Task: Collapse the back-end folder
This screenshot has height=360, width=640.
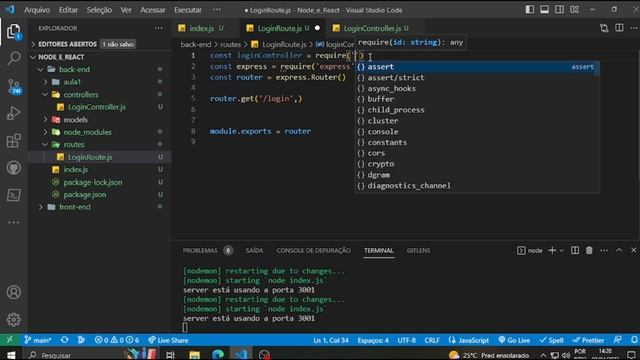Action: pyautogui.click(x=41, y=69)
